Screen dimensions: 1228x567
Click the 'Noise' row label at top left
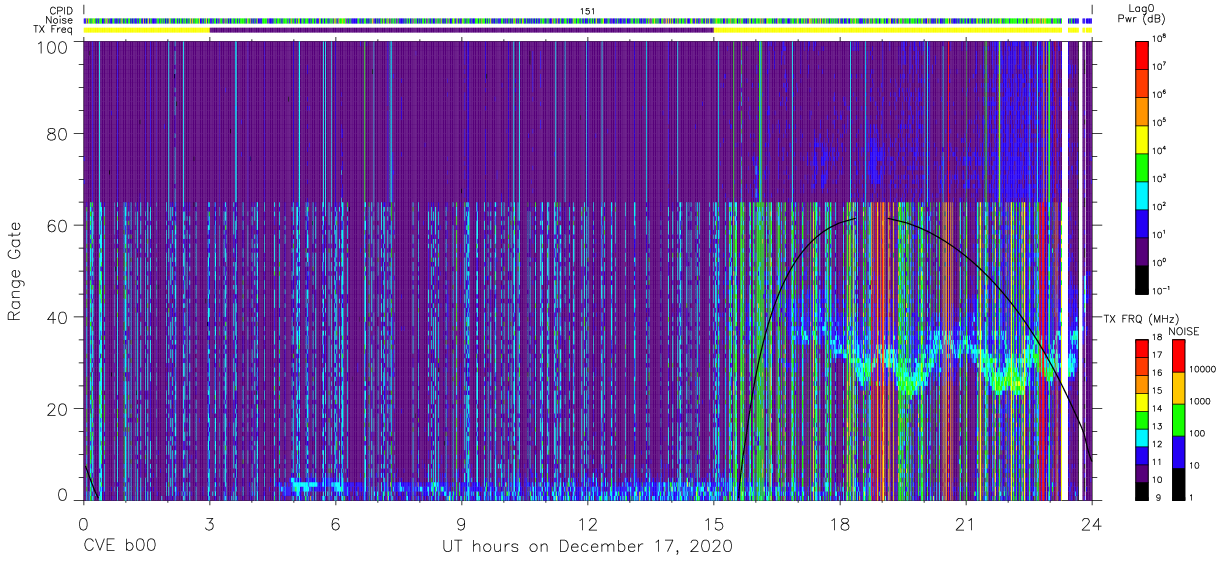coord(60,20)
